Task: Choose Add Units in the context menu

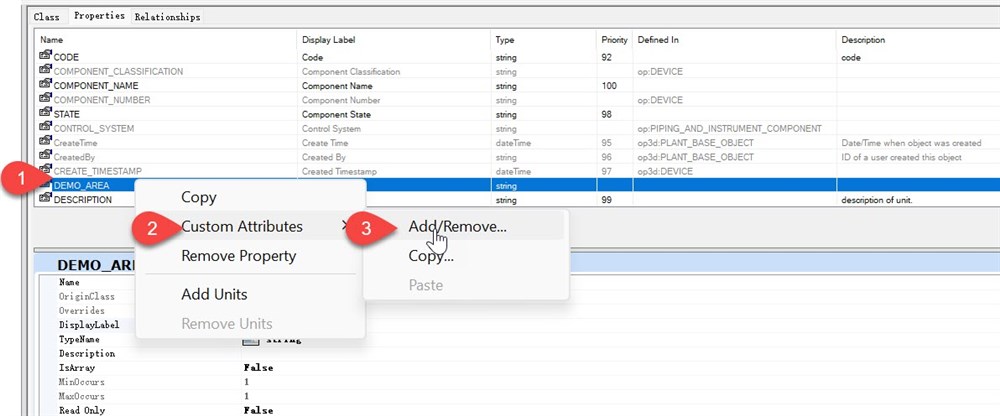Action: coord(214,294)
